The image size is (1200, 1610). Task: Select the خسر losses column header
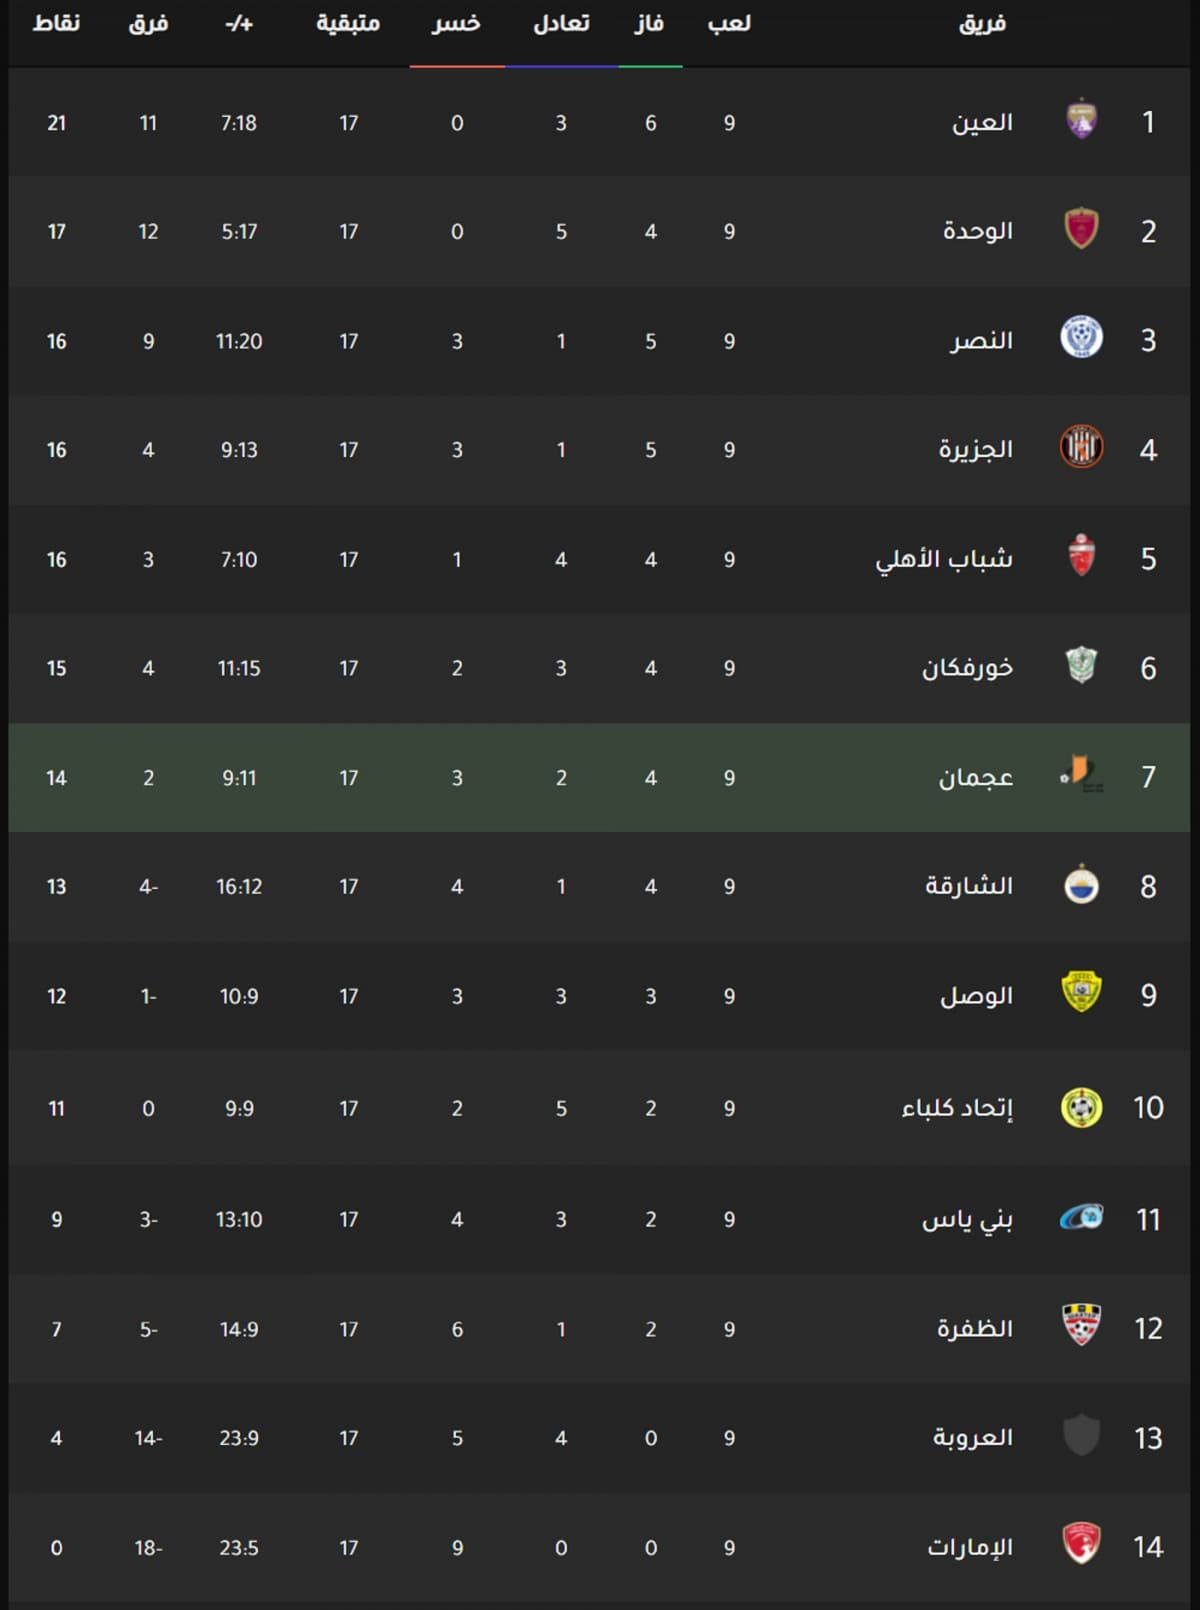tap(456, 23)
